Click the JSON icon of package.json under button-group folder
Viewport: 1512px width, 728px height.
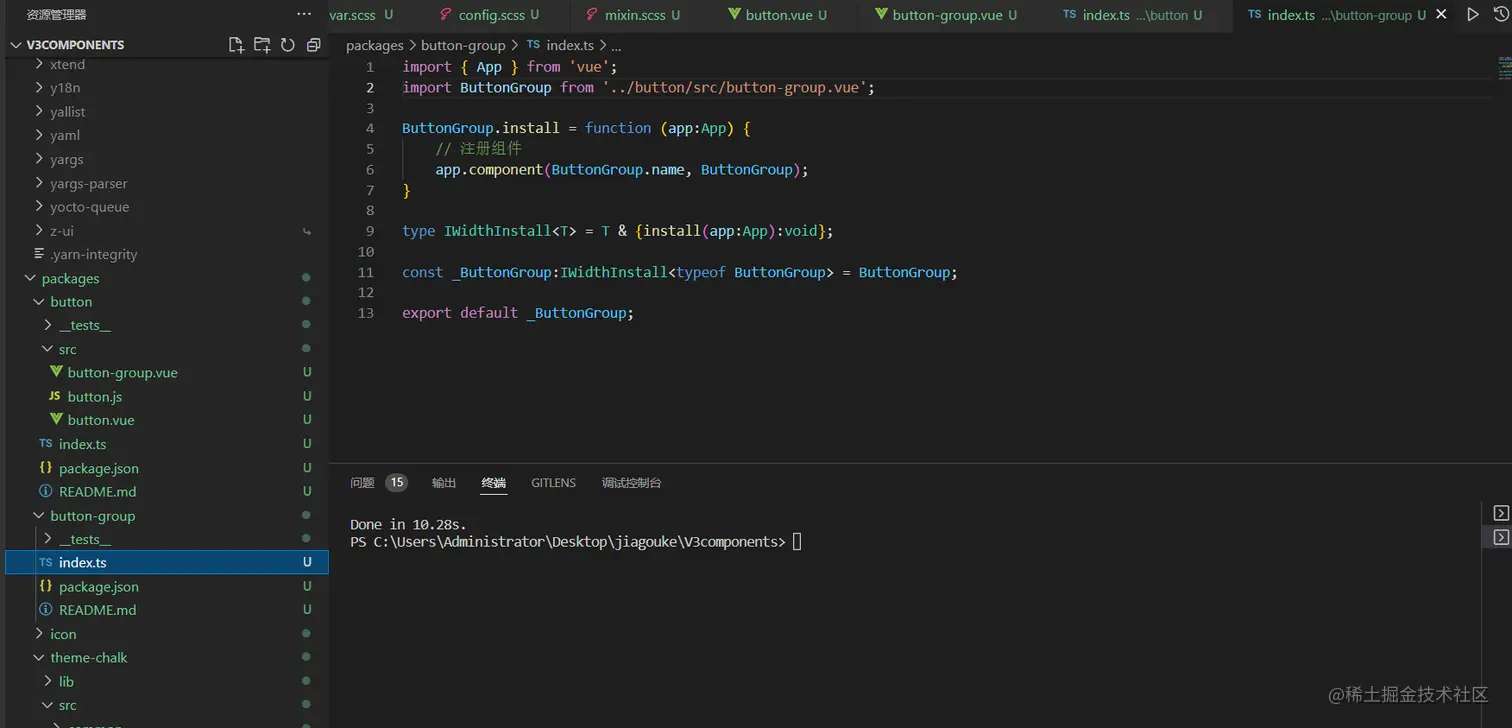[x=46, y=586]
